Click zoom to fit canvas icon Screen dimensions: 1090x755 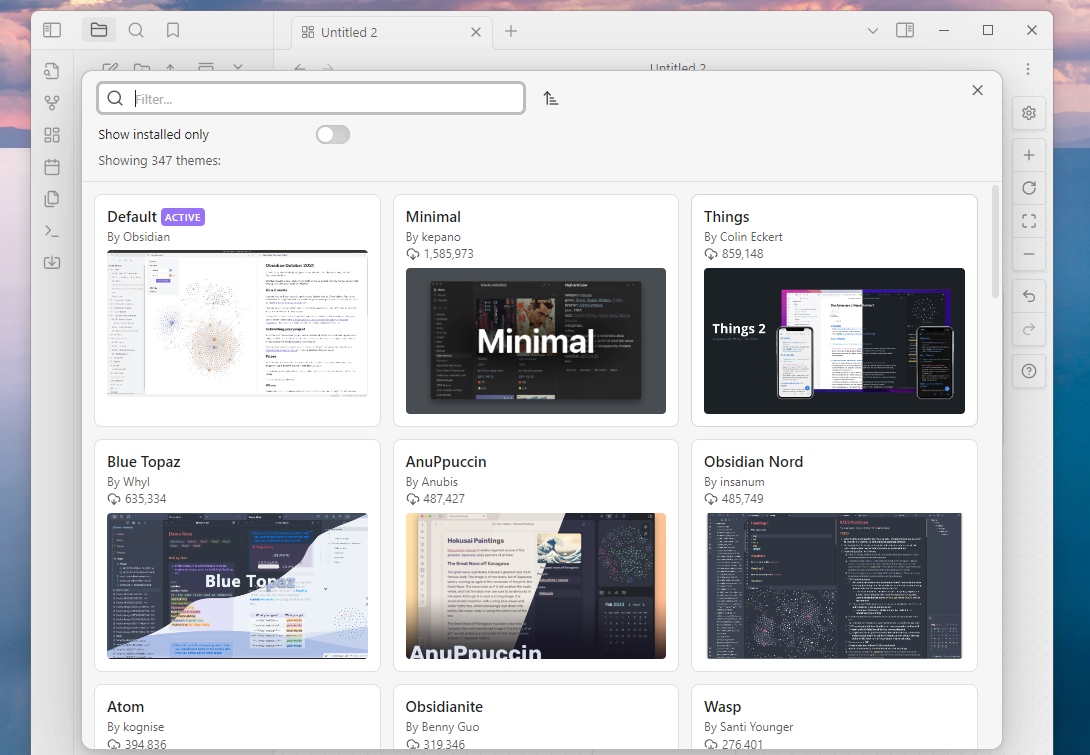[x=1029, y=221]
